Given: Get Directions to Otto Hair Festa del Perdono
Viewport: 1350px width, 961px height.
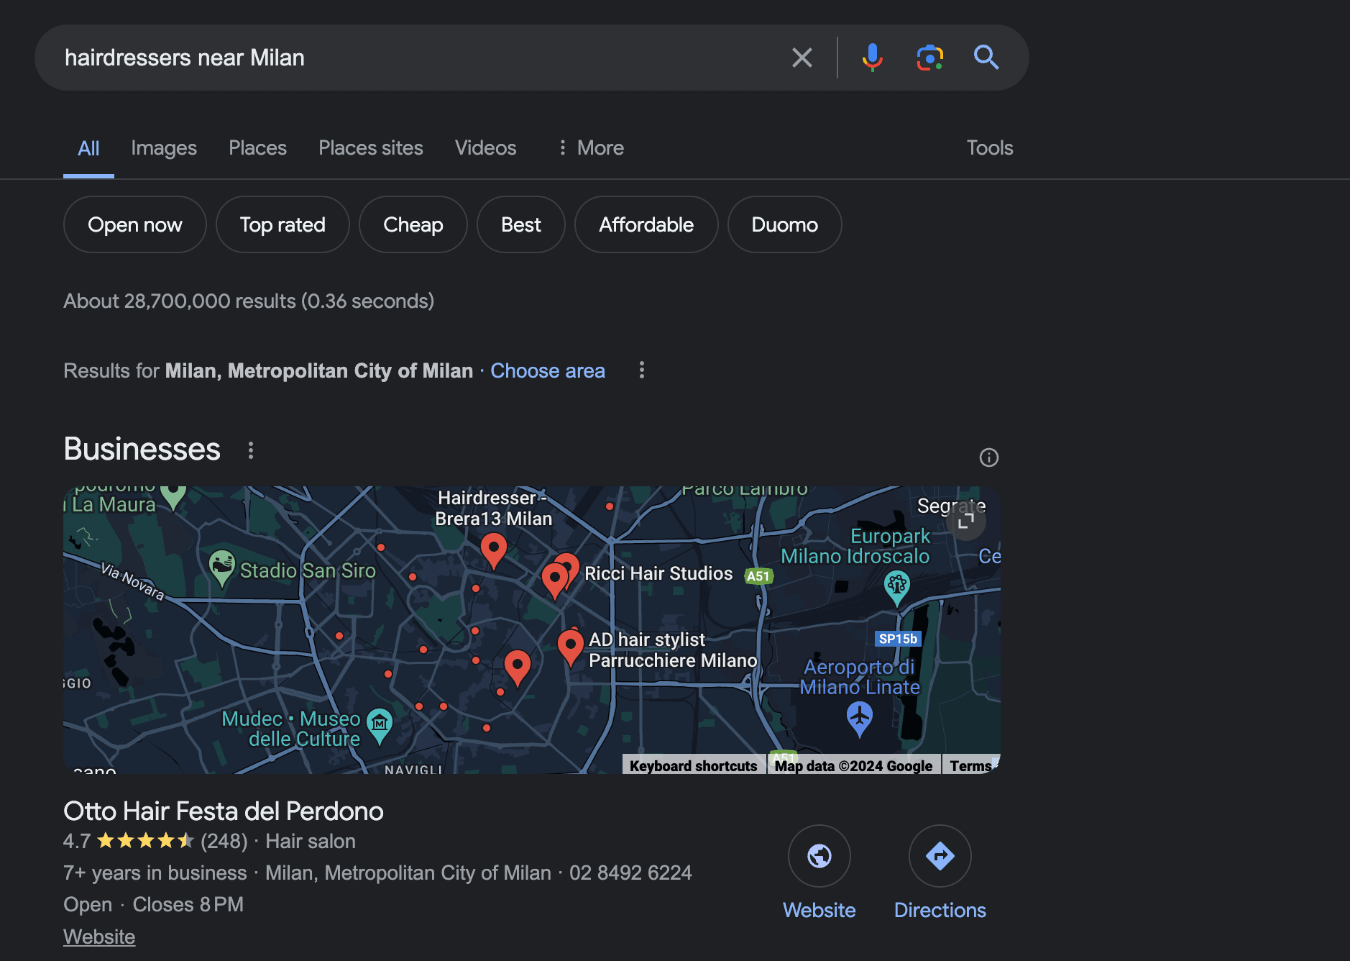Looking at the screenshot, I should [x=939, y=856].
